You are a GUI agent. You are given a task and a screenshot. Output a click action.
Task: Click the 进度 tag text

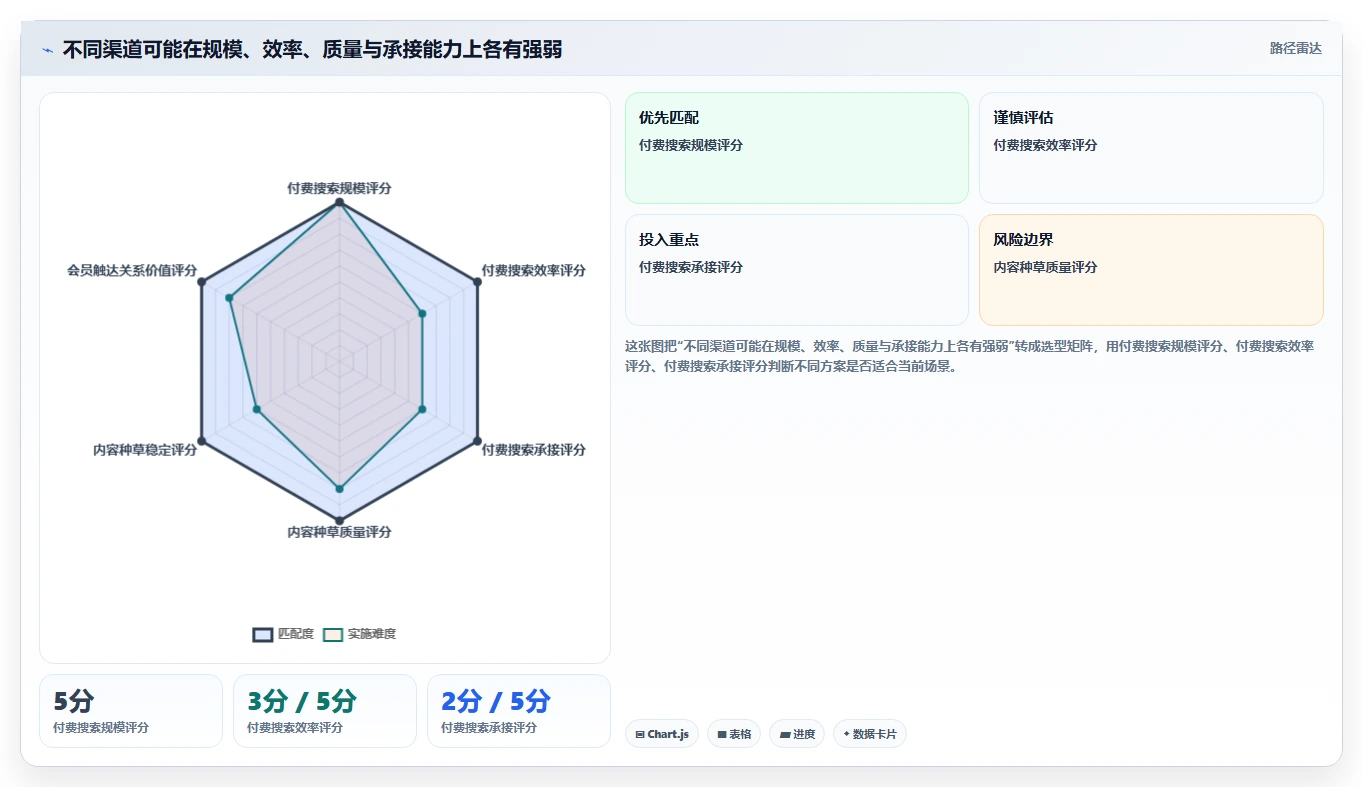(804, 734)
